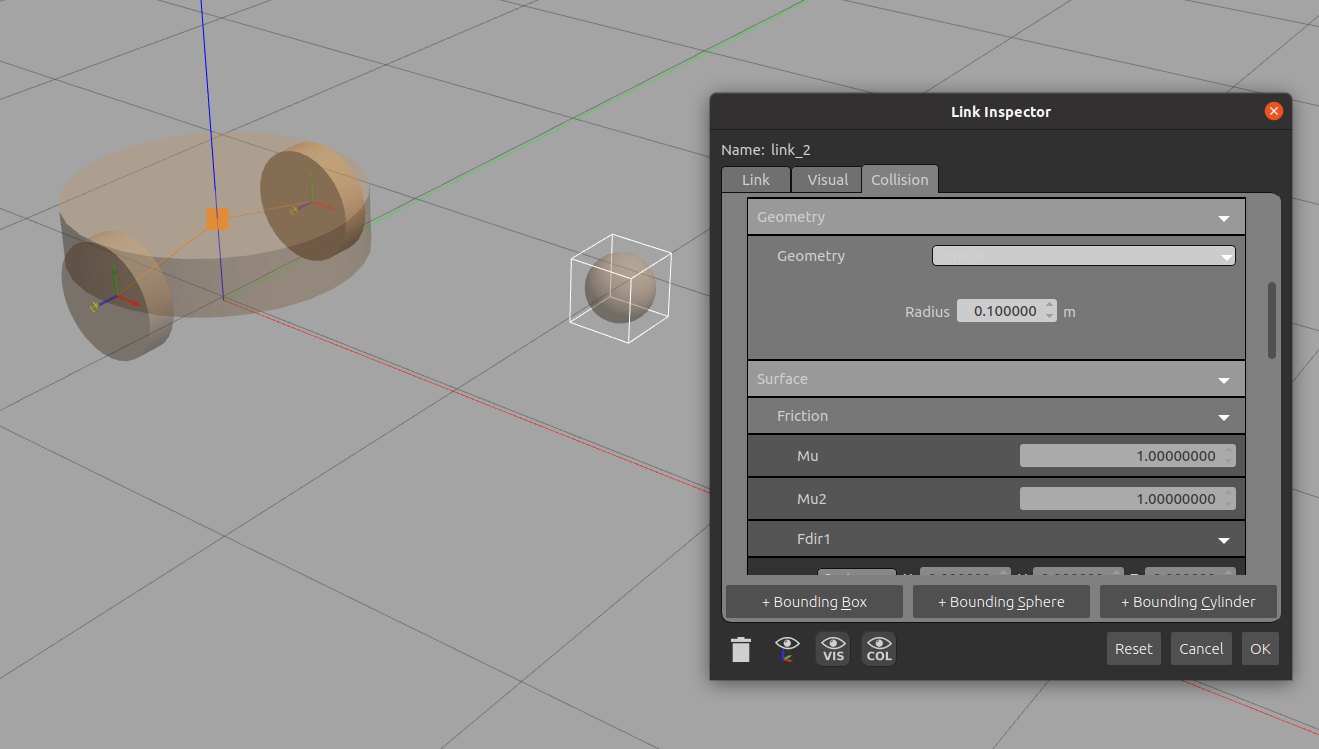
Task: Click the left wheel's axis gizmo
Action: coord(116,296)
